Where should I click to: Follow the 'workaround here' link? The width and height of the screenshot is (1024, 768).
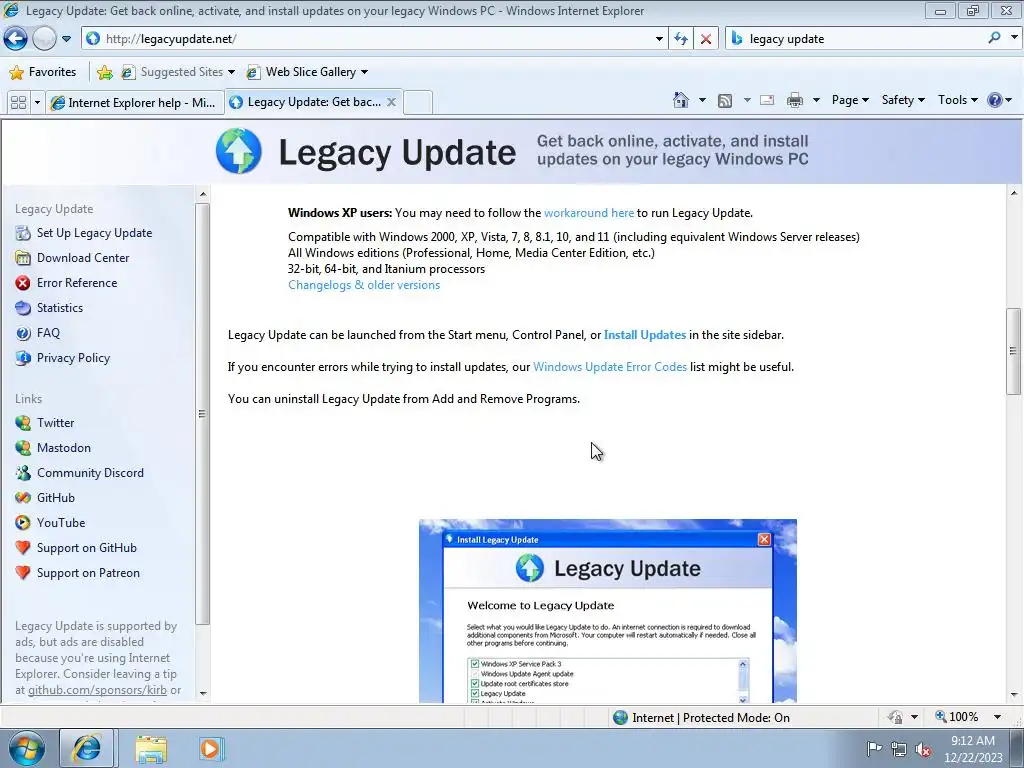[x=589, y=213]
